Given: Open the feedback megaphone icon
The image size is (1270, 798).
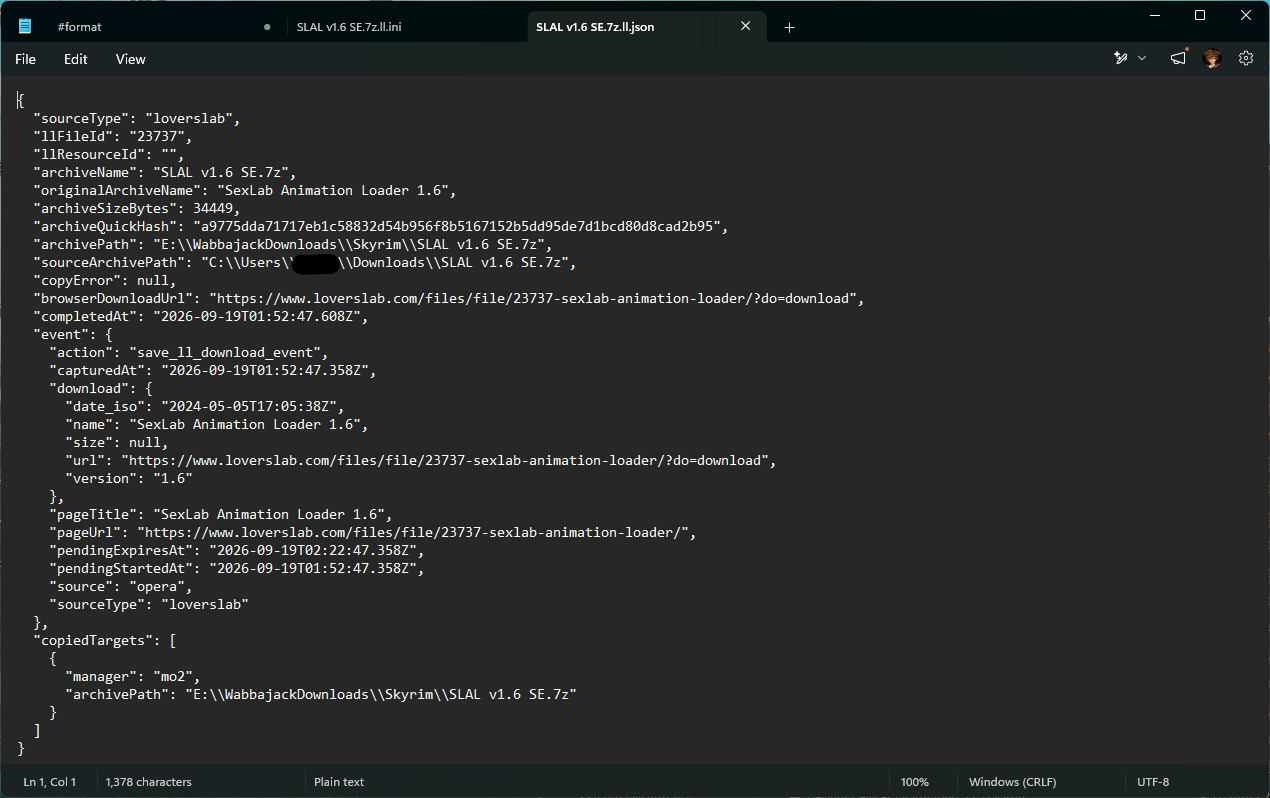Looking at the screenshot, I should pos(1179,59).
